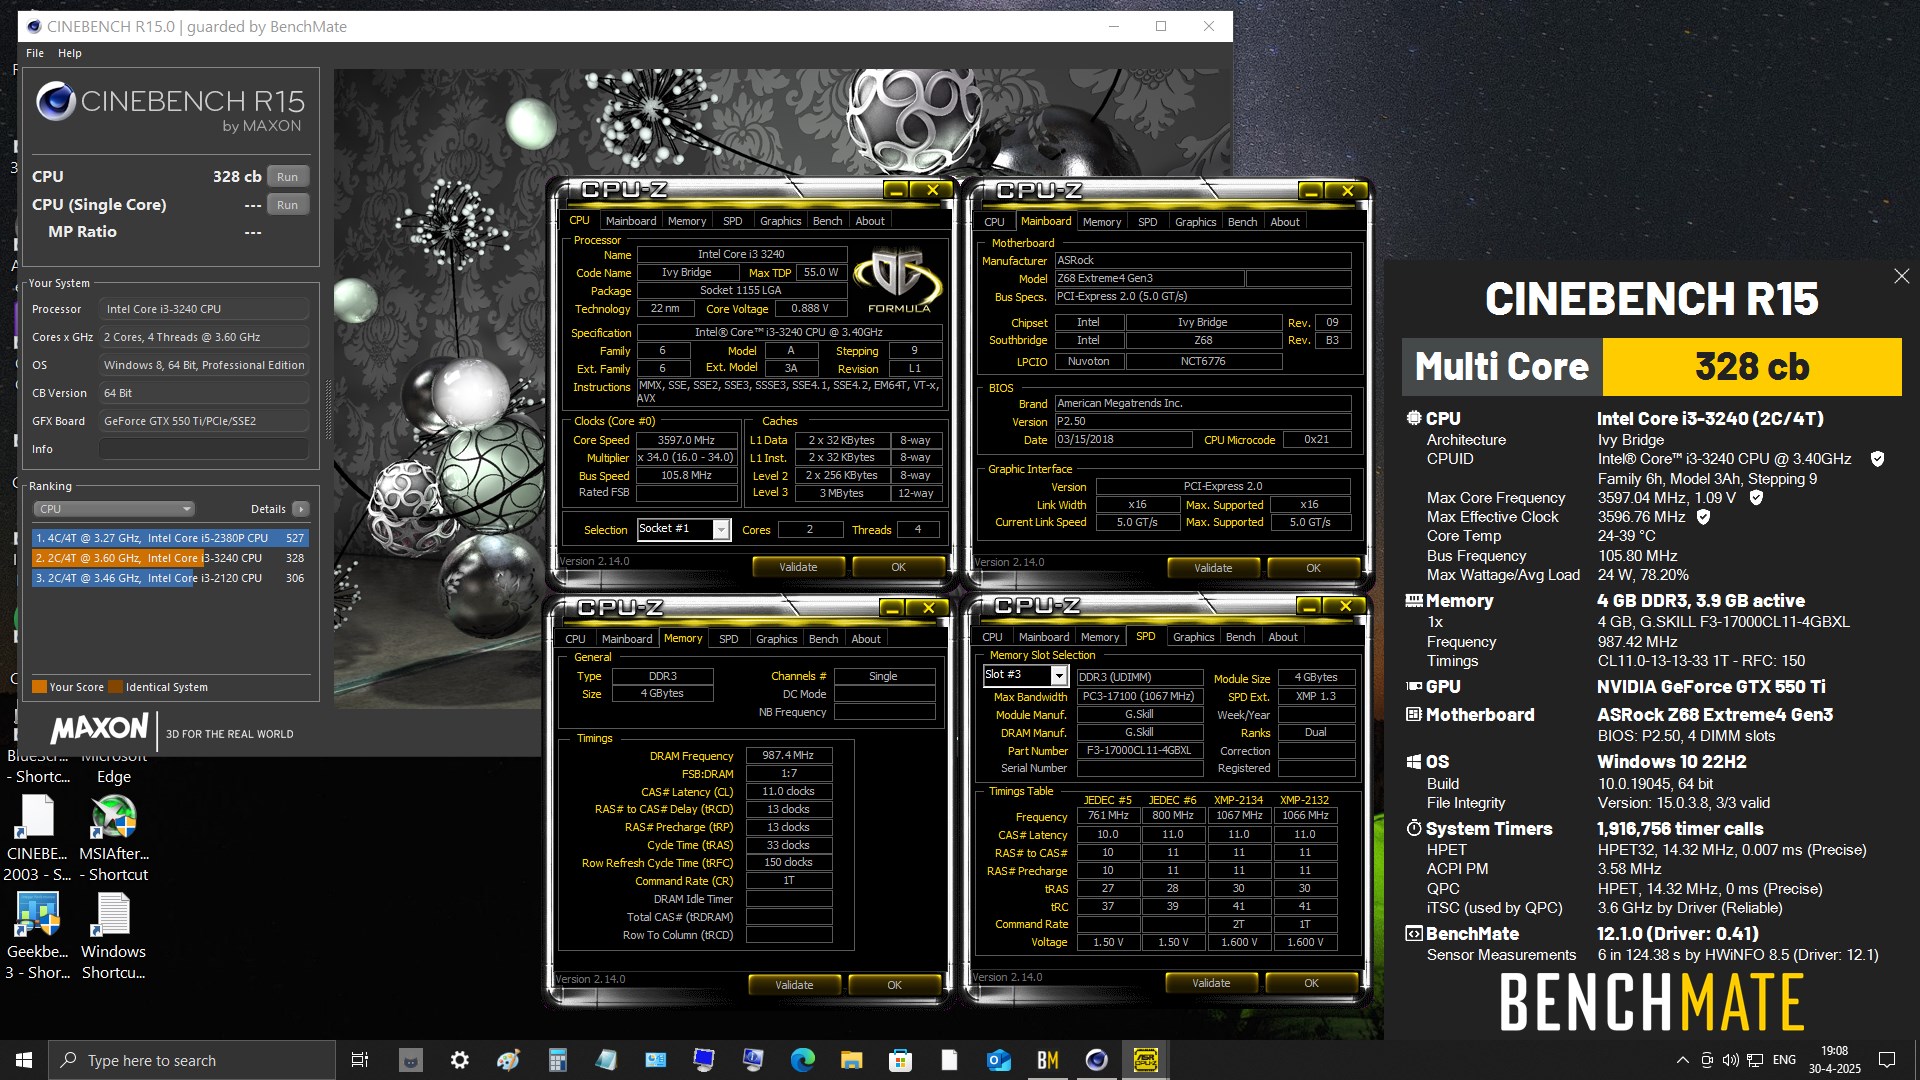Click the Windows OS icon in BenchMate panel
The image size is (1920, 1080).
(1413, 762)
